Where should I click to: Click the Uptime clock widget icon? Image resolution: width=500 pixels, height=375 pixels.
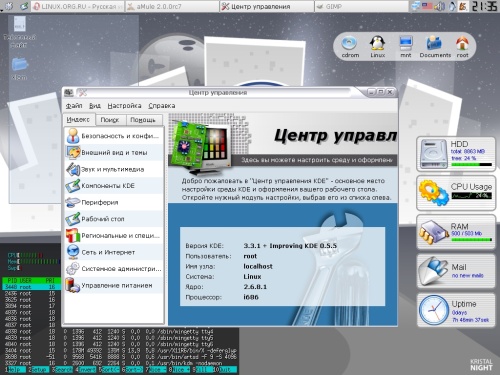click(x=433, y=310)
